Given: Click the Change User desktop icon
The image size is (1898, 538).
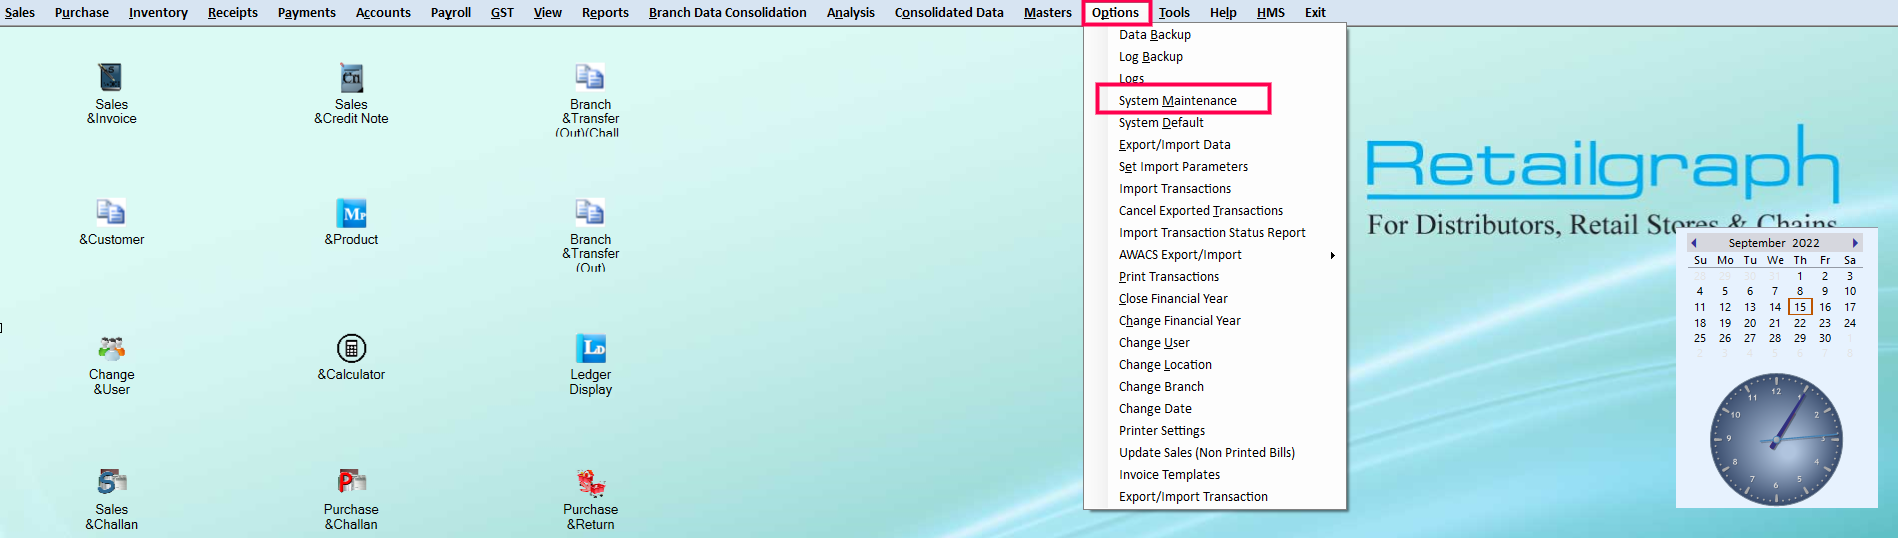Looking at the screenshot, I should [111, 348].
